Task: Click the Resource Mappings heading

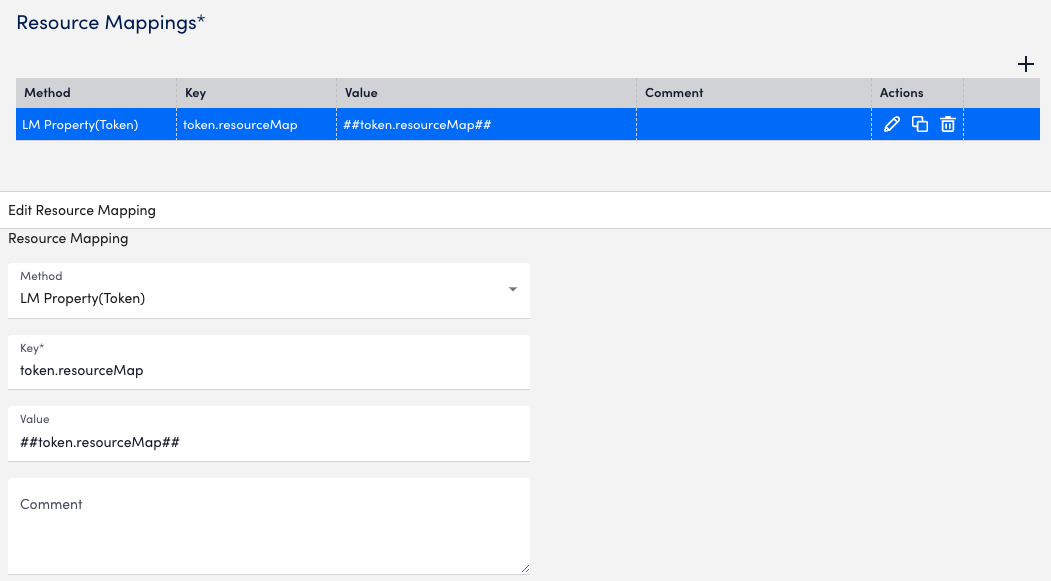Action: pos(111,23)
